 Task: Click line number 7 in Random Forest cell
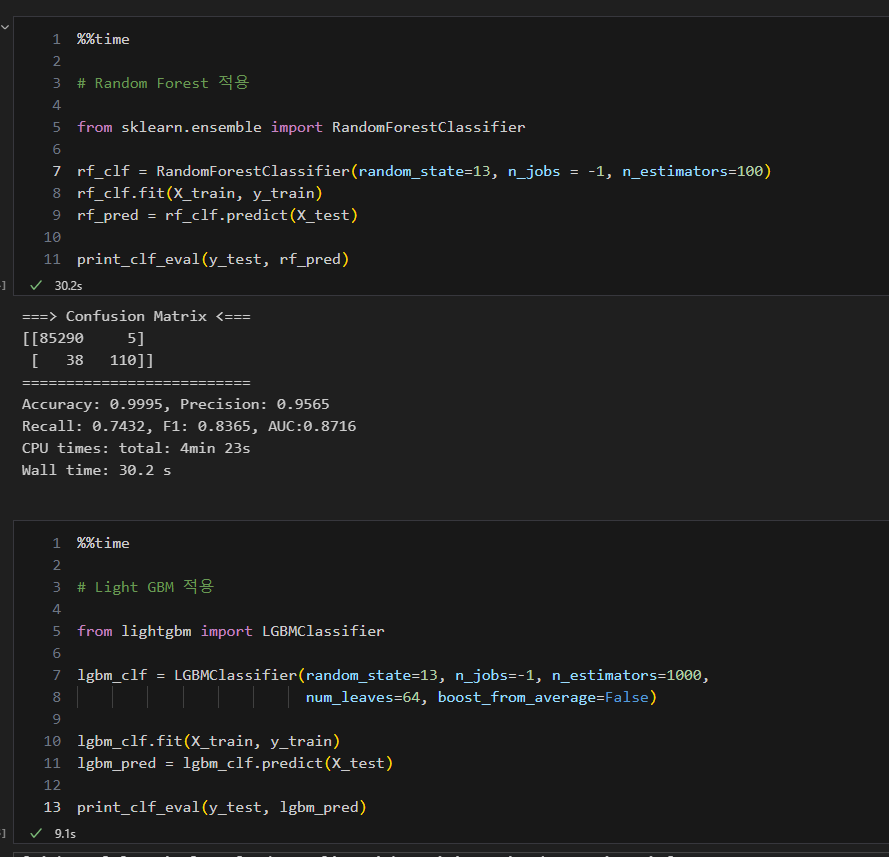[x=56, y=171]
